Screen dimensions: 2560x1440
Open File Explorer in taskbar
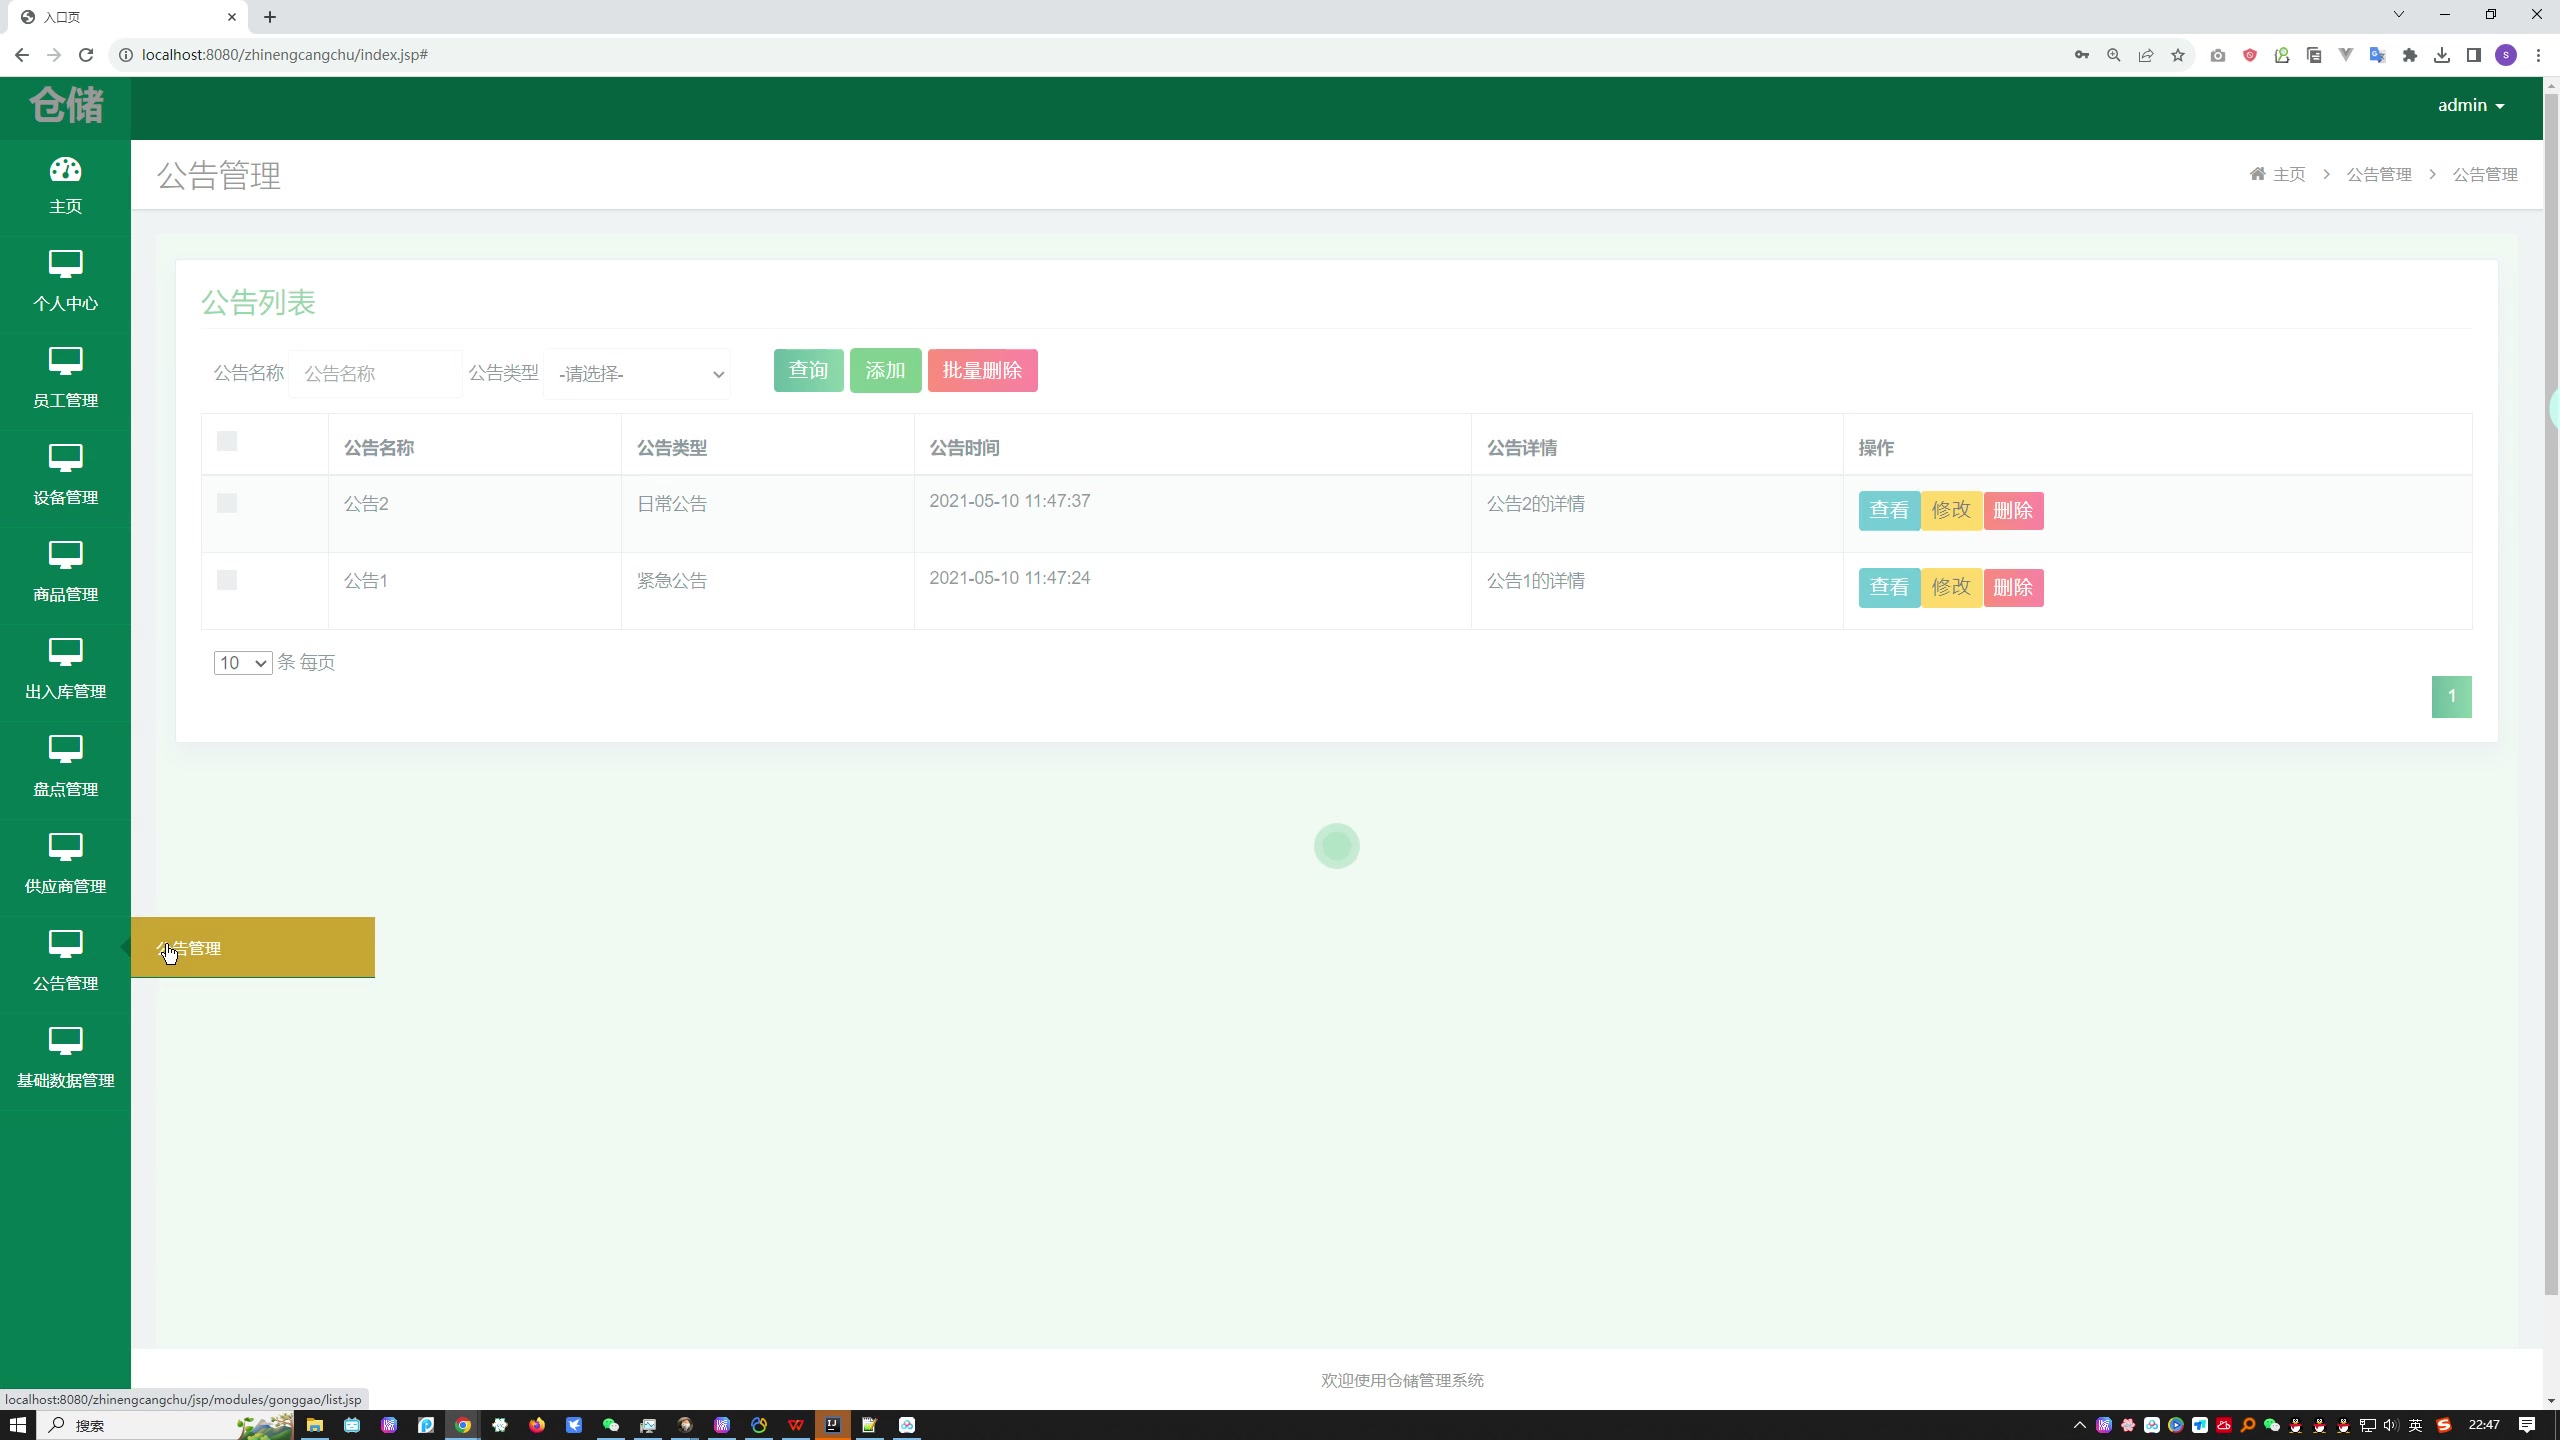(x=315, y=1425)
